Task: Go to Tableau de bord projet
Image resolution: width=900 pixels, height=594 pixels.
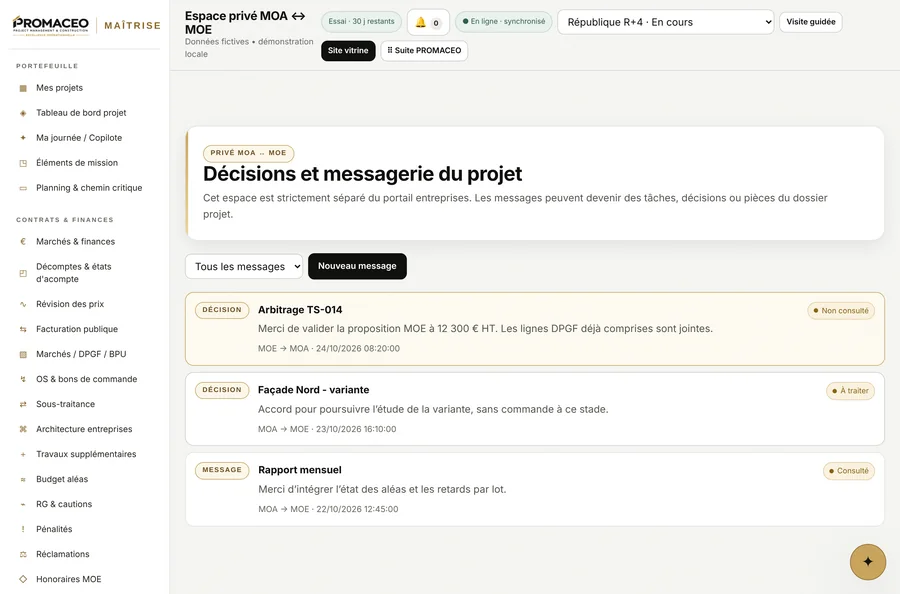Action: pos(84,113)
